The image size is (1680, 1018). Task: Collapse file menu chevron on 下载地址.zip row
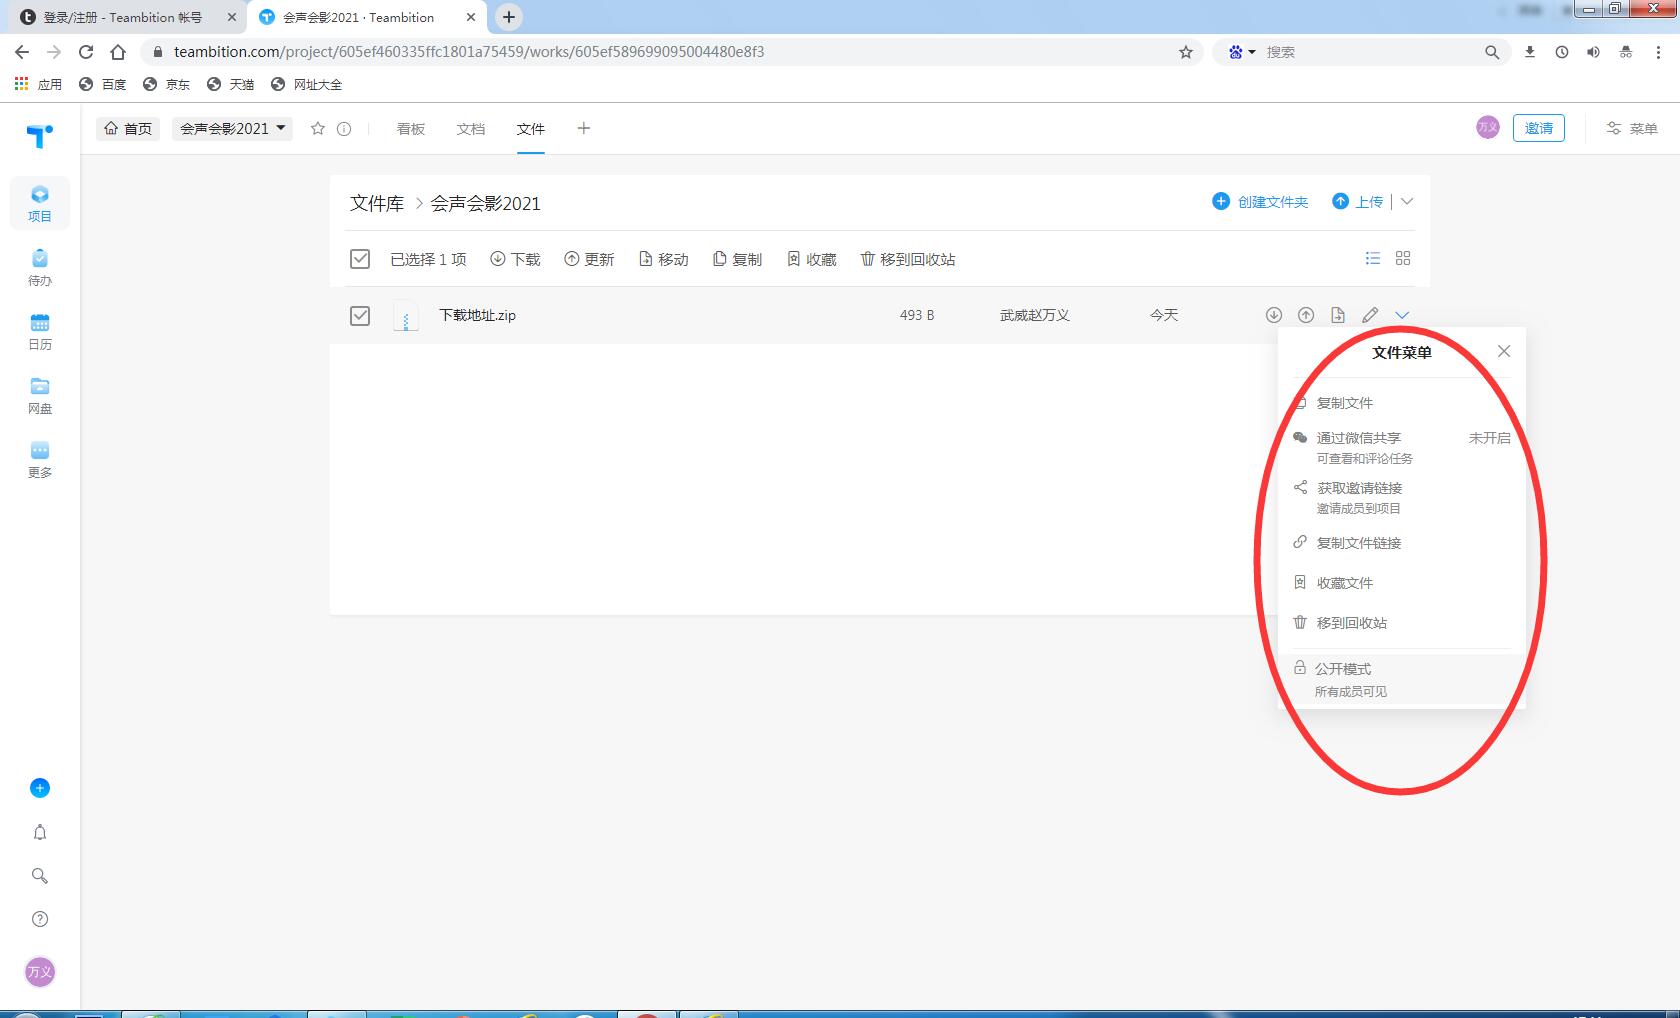coord(1402,315)
